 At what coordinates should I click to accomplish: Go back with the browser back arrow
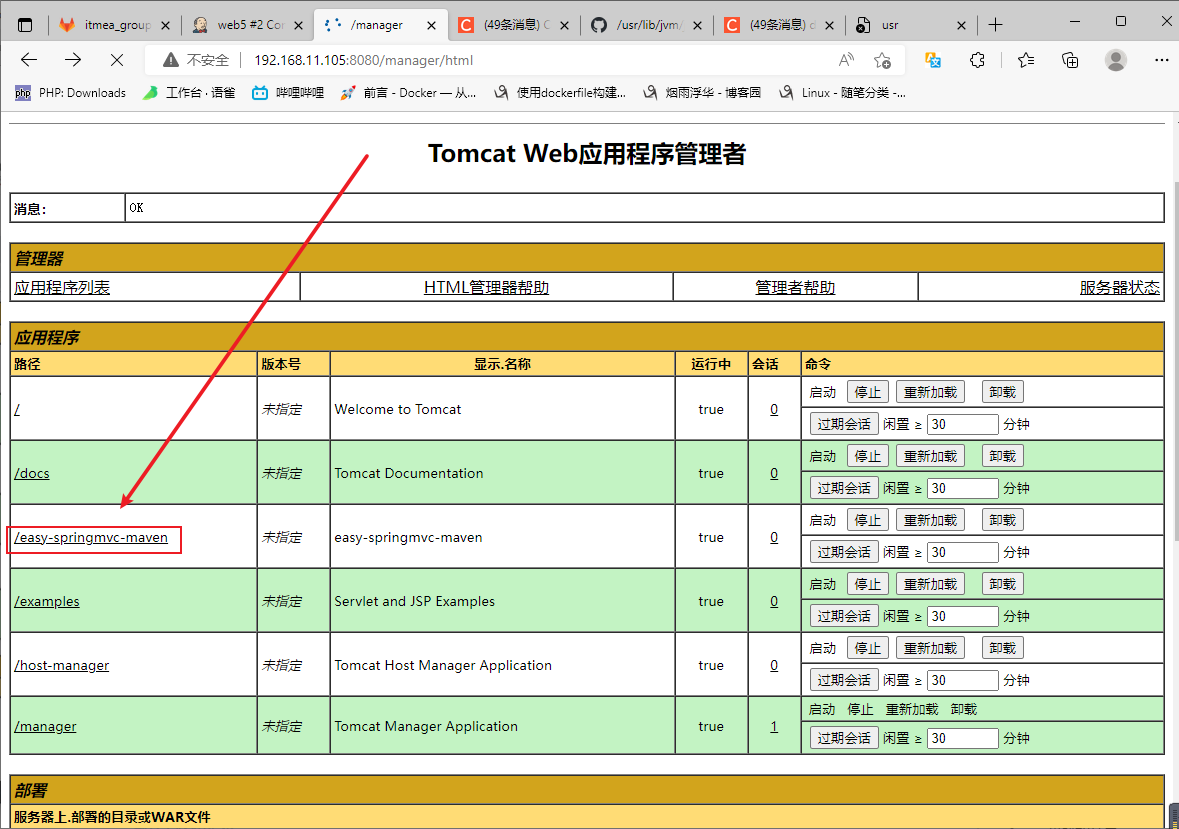click(29, 60)
